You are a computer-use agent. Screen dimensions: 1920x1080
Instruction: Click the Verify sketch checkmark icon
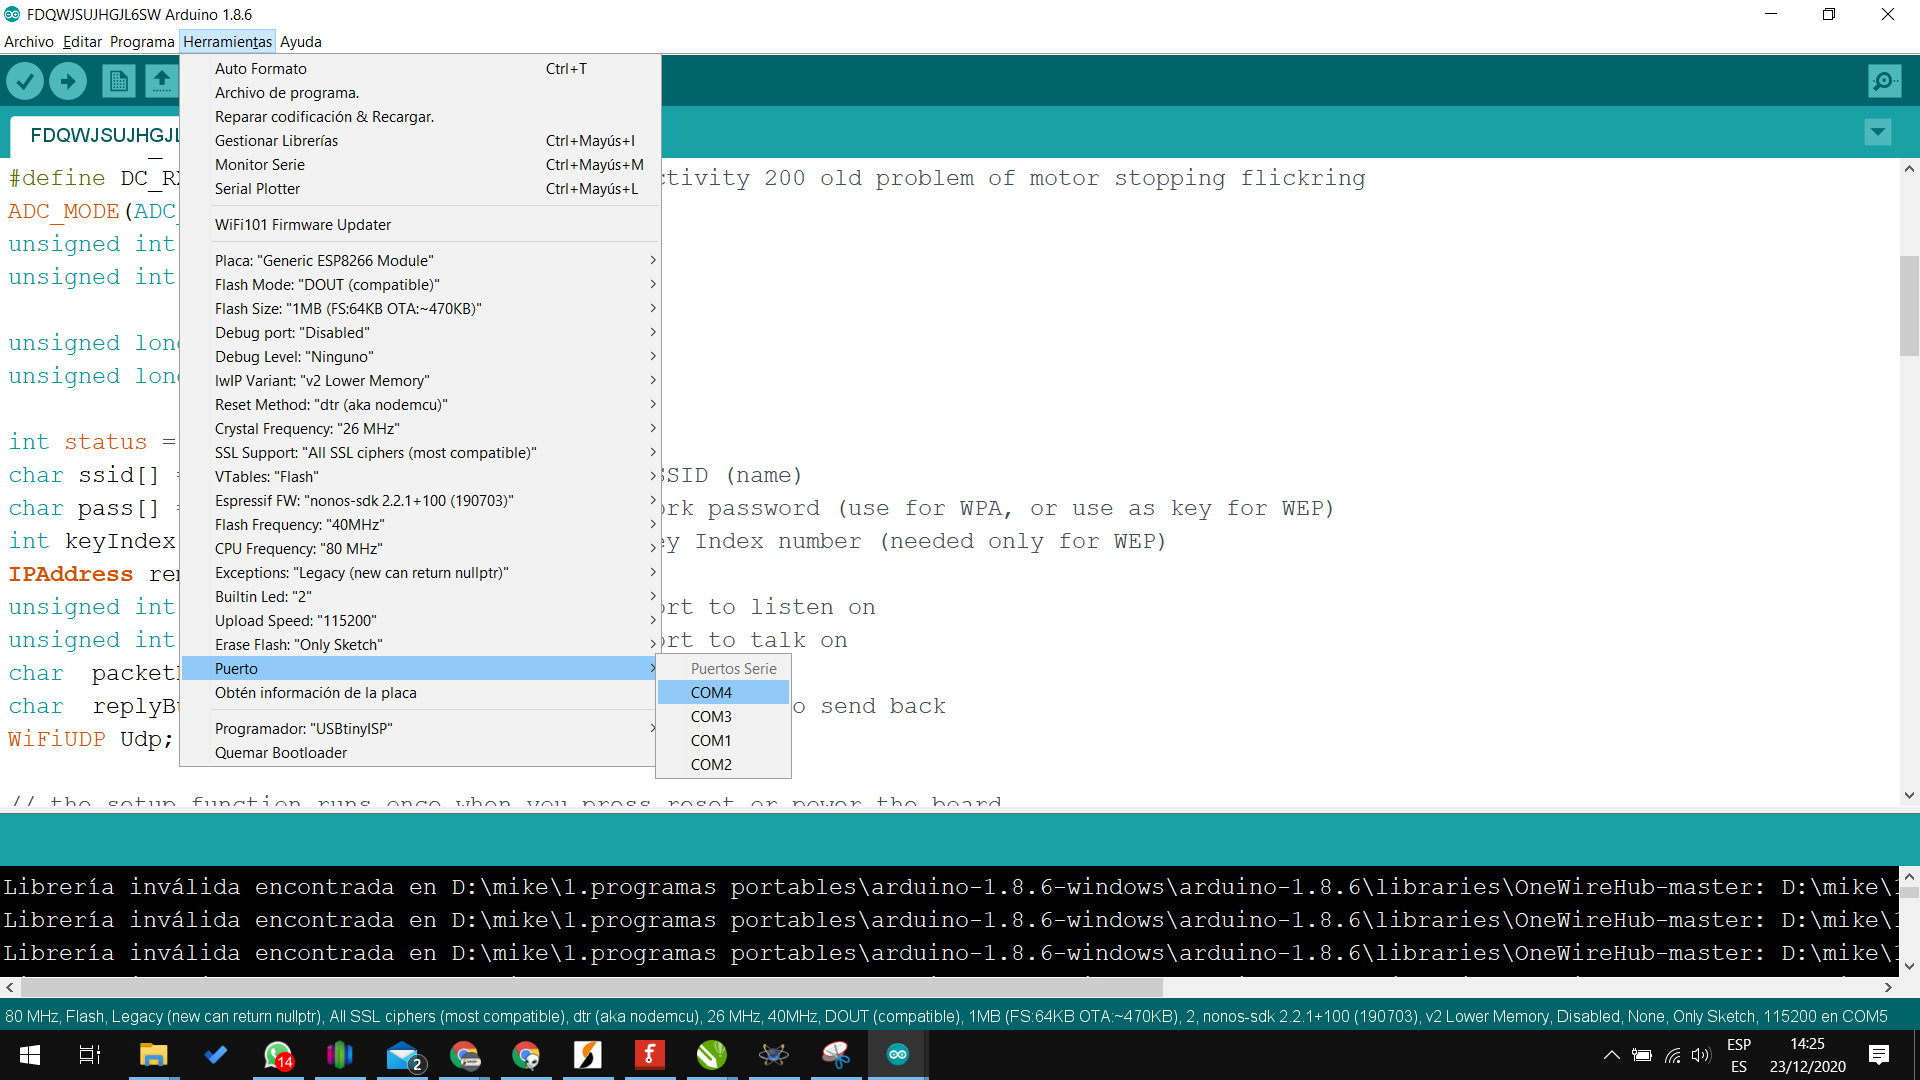point(25,81)
